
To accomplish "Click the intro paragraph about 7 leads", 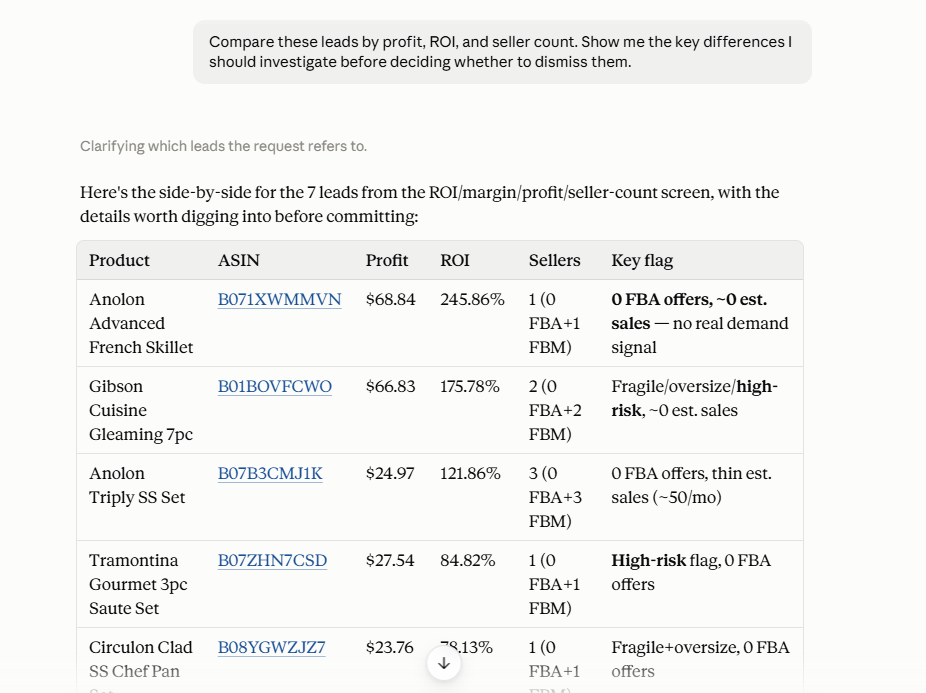I will click(429, 204).
